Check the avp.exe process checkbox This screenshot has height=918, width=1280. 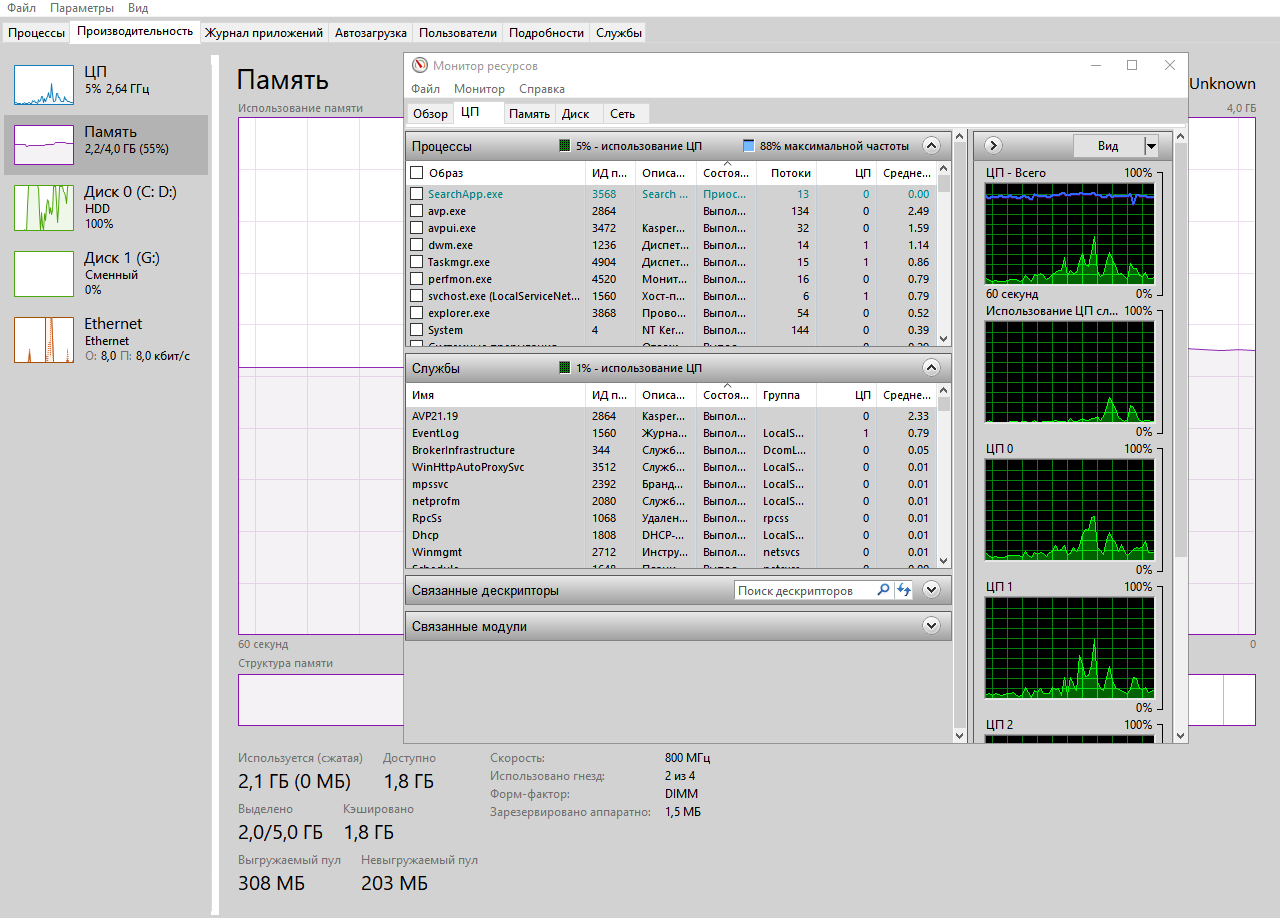(x=417, y=211)
